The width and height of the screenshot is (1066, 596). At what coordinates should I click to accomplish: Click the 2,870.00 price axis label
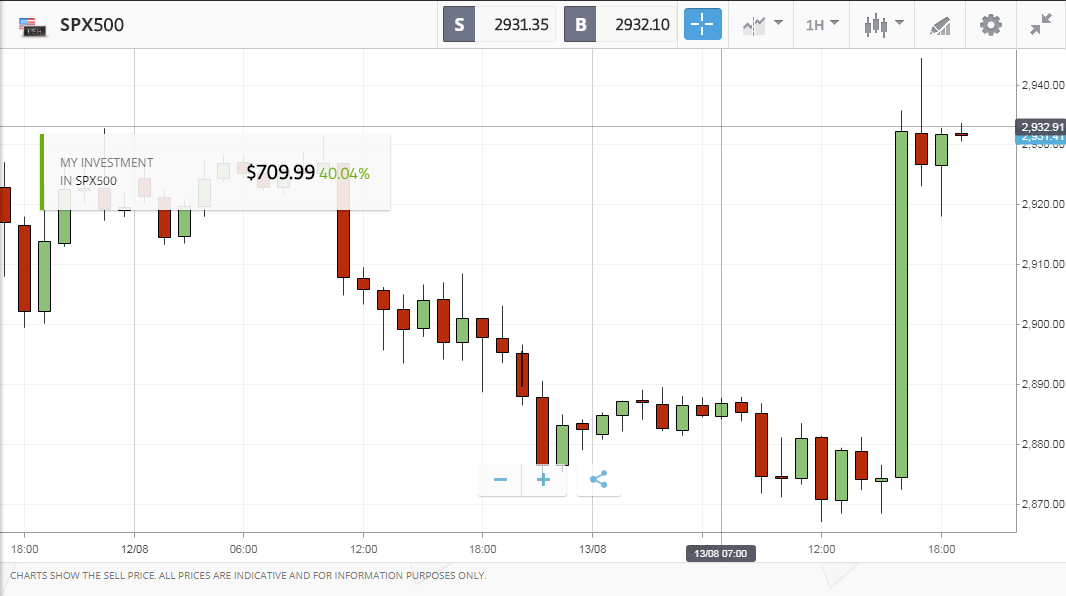tap(1043, 504)
